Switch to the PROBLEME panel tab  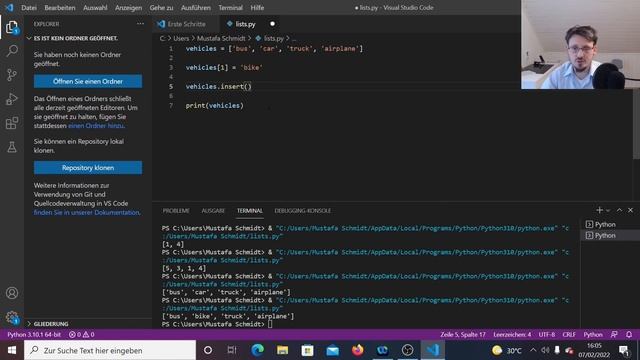click(x=176, y=211)
